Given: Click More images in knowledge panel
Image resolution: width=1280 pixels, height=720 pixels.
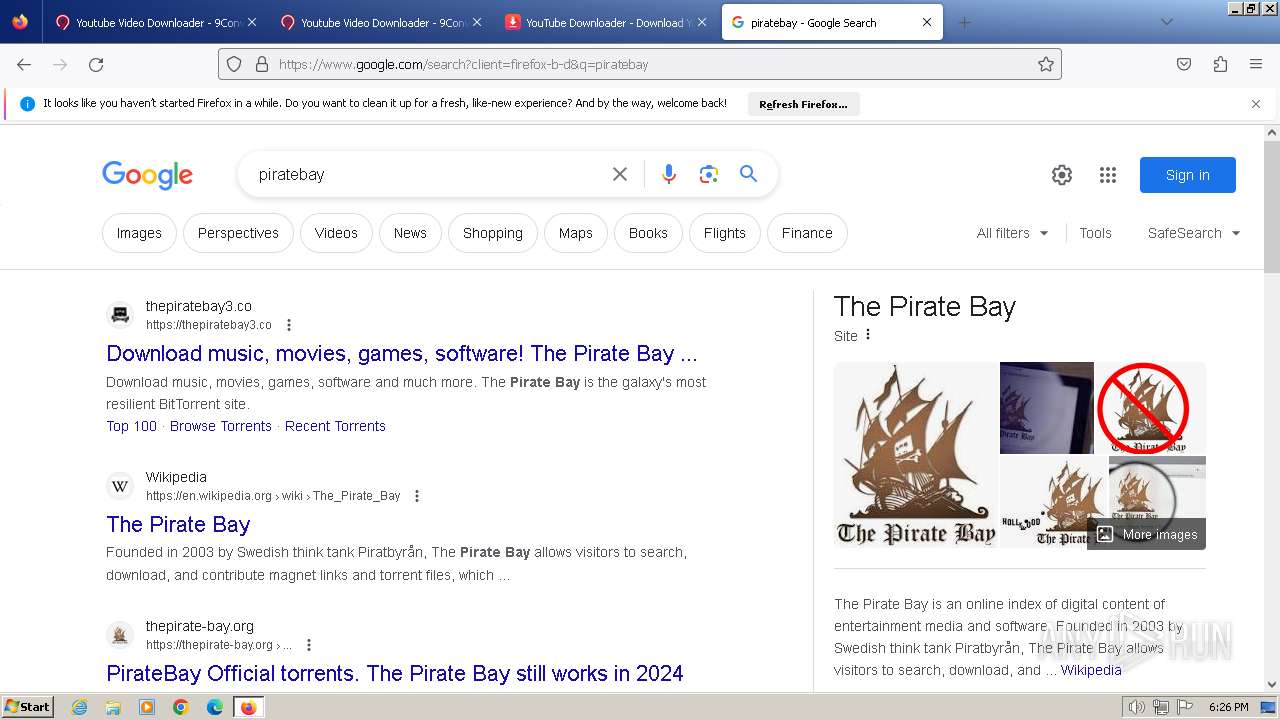Looking at the screenshot, I should click(x=1147, y=534).
